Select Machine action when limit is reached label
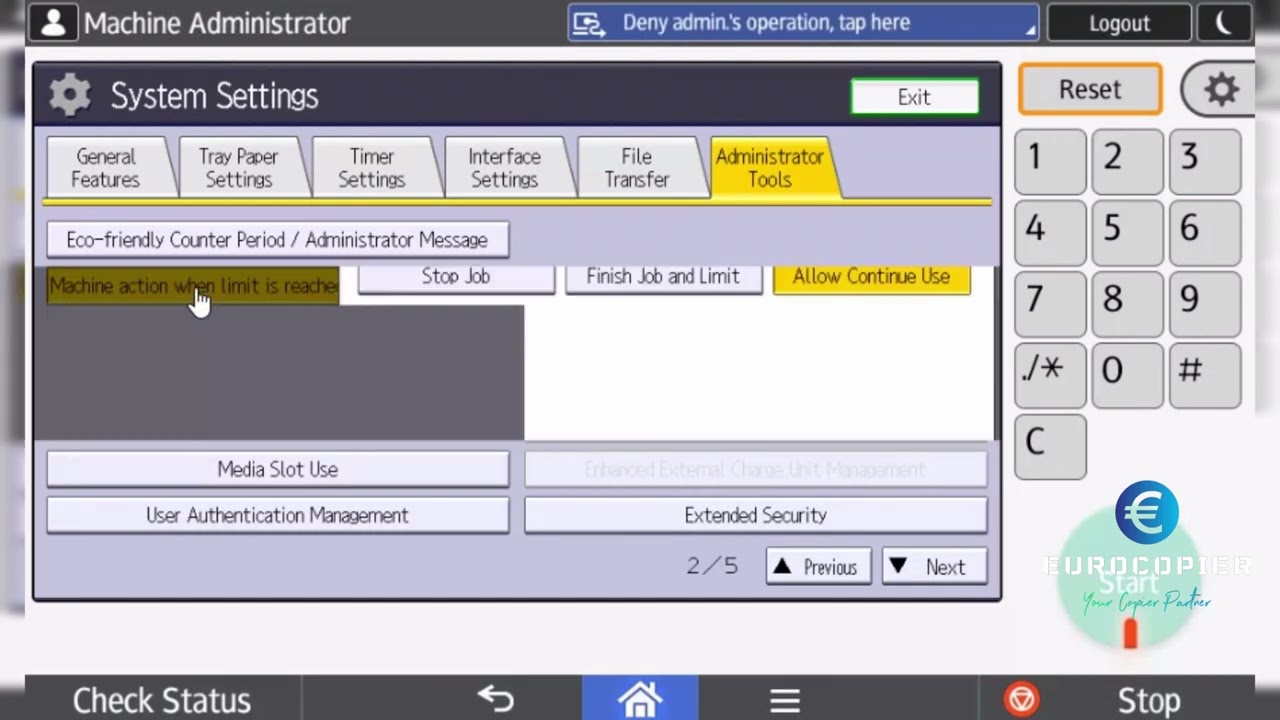 coord(194,286)
